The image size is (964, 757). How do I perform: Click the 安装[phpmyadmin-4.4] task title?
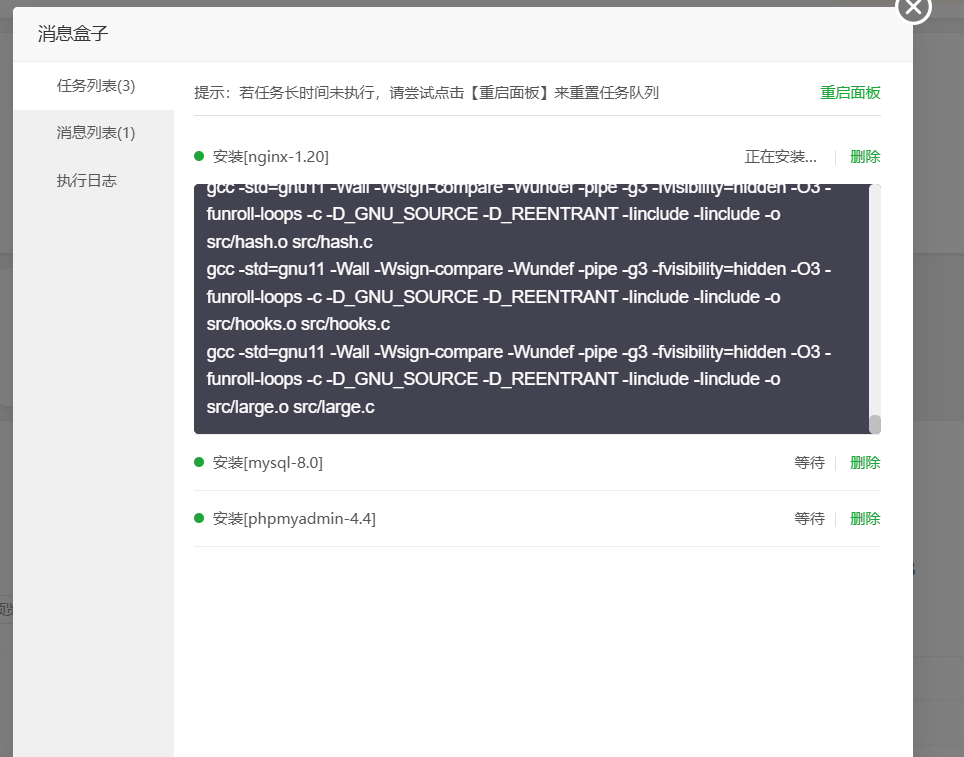tap(294, 518)
